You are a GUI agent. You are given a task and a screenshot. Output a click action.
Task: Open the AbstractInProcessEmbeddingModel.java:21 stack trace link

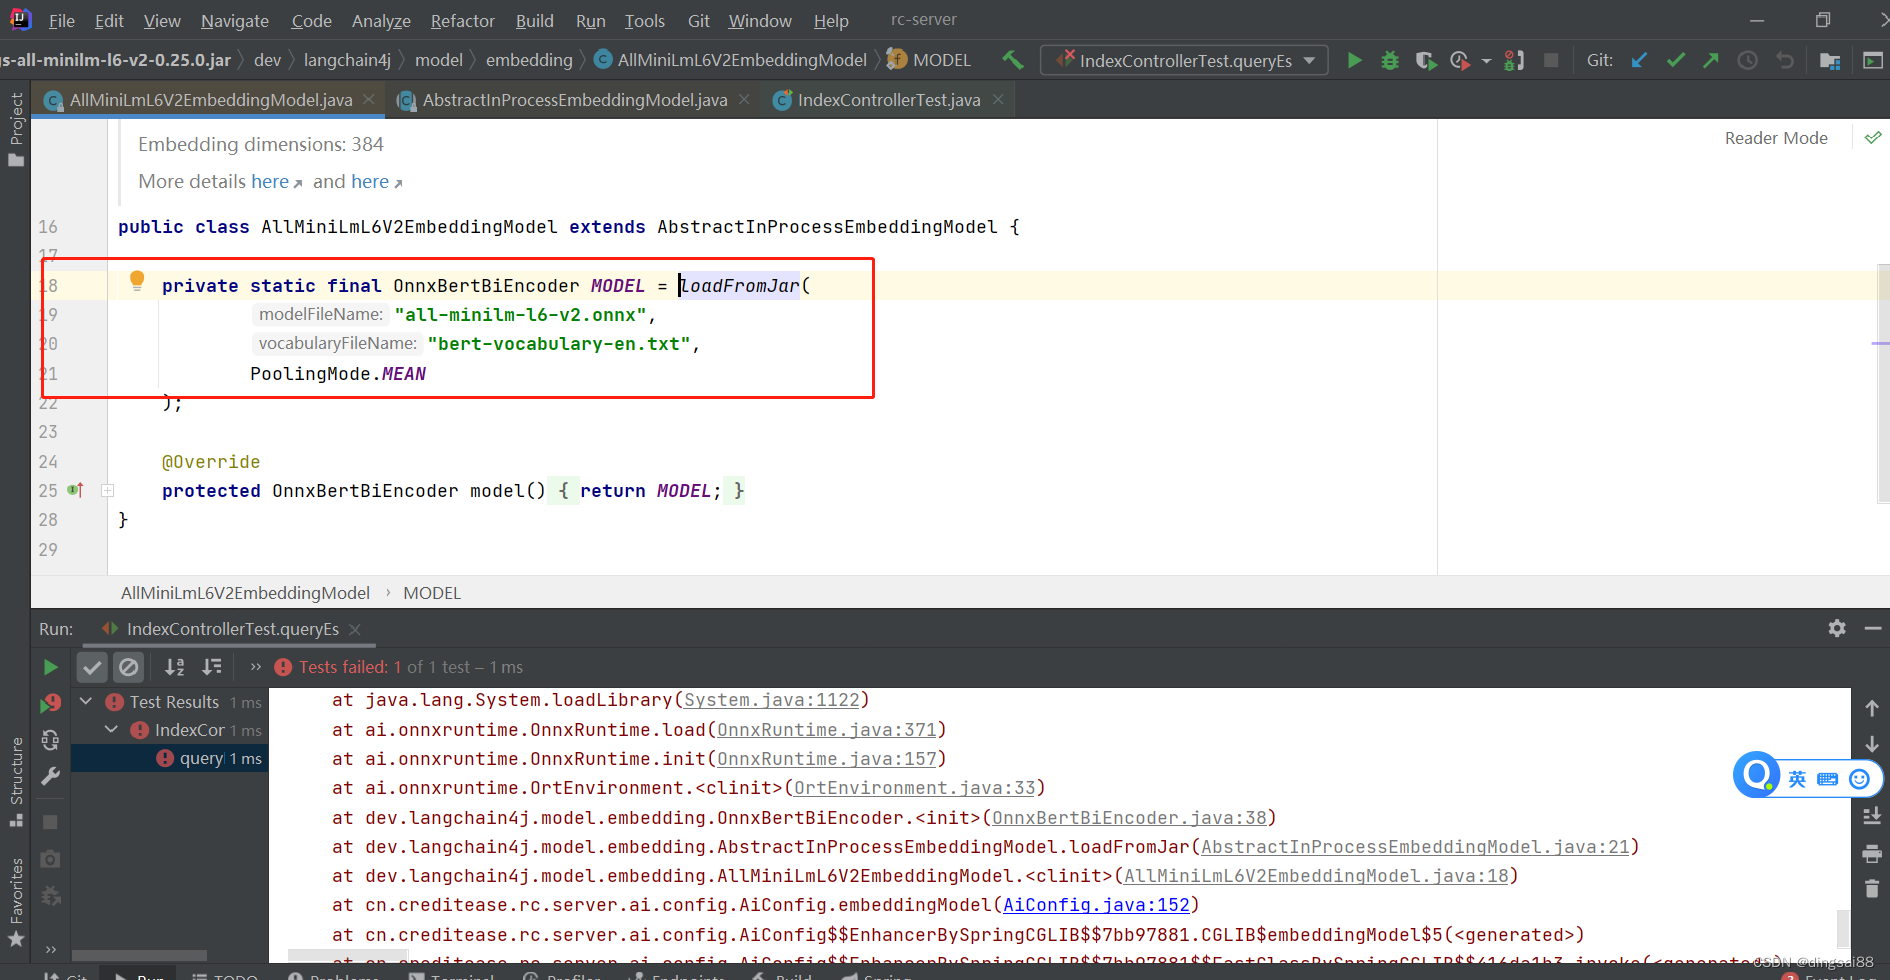[1415, 846]
